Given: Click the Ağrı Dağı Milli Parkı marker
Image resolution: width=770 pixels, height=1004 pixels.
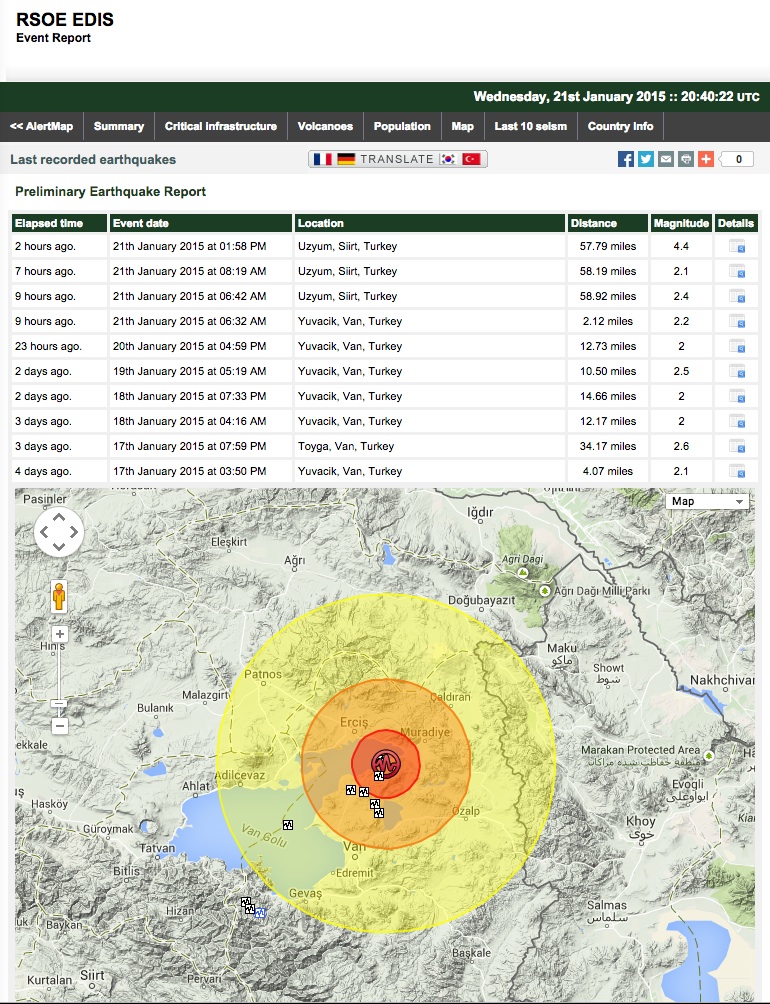Looking at the screenshot, I should coord(545,590).
